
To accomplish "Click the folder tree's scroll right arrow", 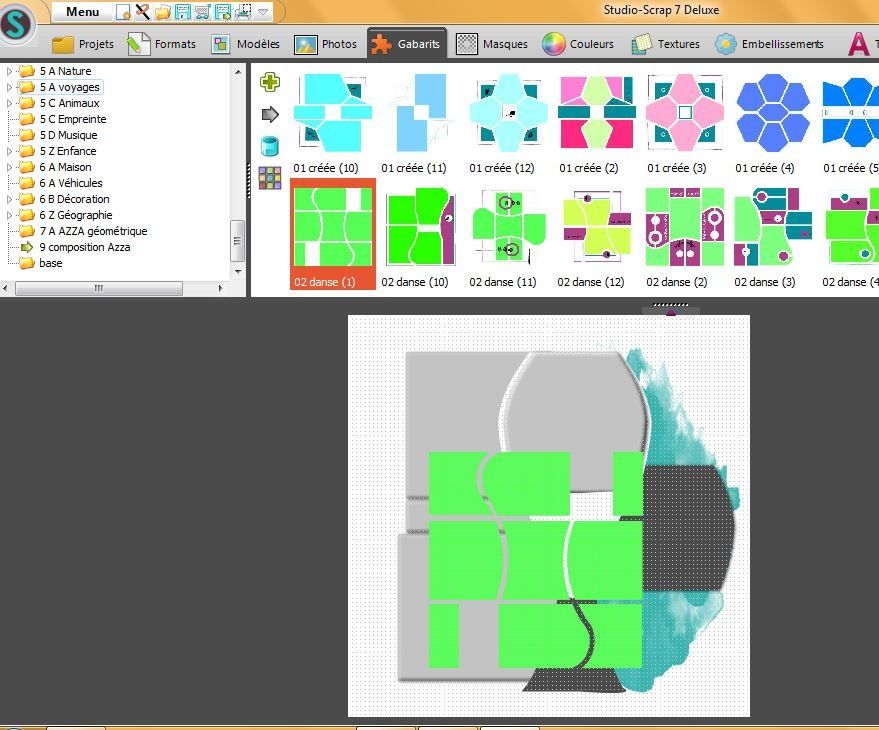I will pos(220,288).
